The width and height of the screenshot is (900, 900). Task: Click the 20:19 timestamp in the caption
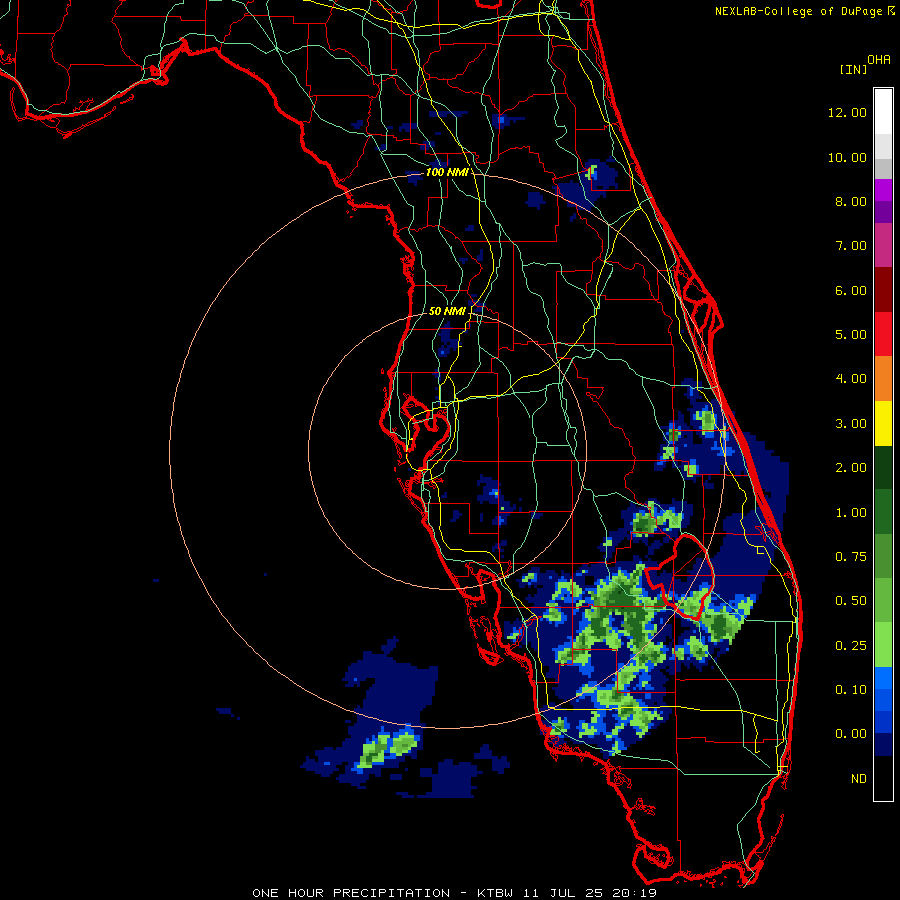pos(634,893)
